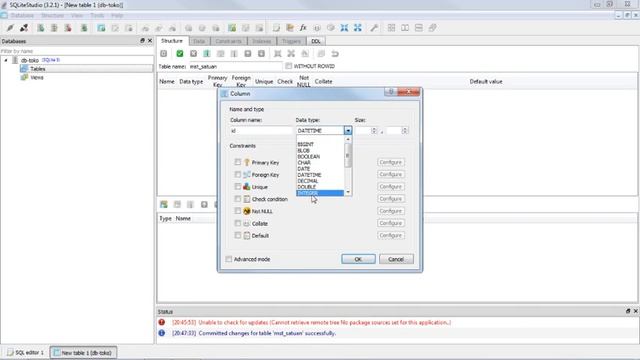Viewport: 640px width, 360px height.
Task: Click the disconnect from database icon
Action: [24, 28]
